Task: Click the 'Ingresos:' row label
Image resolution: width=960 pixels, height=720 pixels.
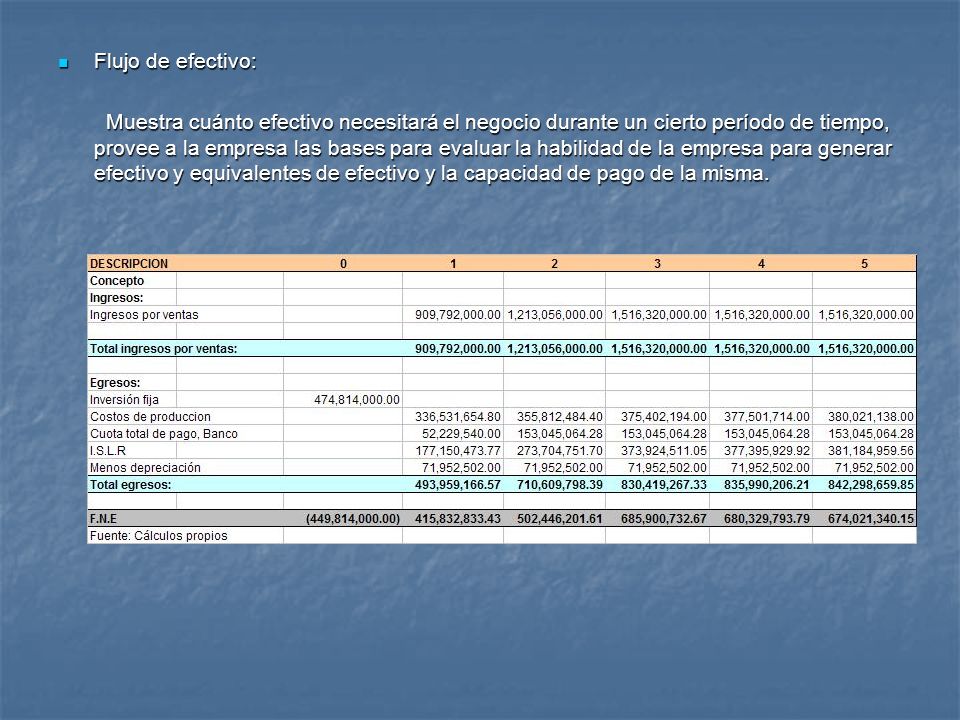Action: (116, 298)
